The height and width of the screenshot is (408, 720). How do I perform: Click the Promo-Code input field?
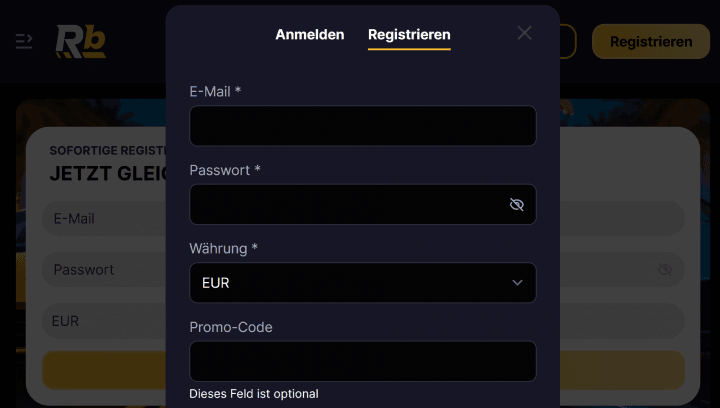click(x=363, y=361)
